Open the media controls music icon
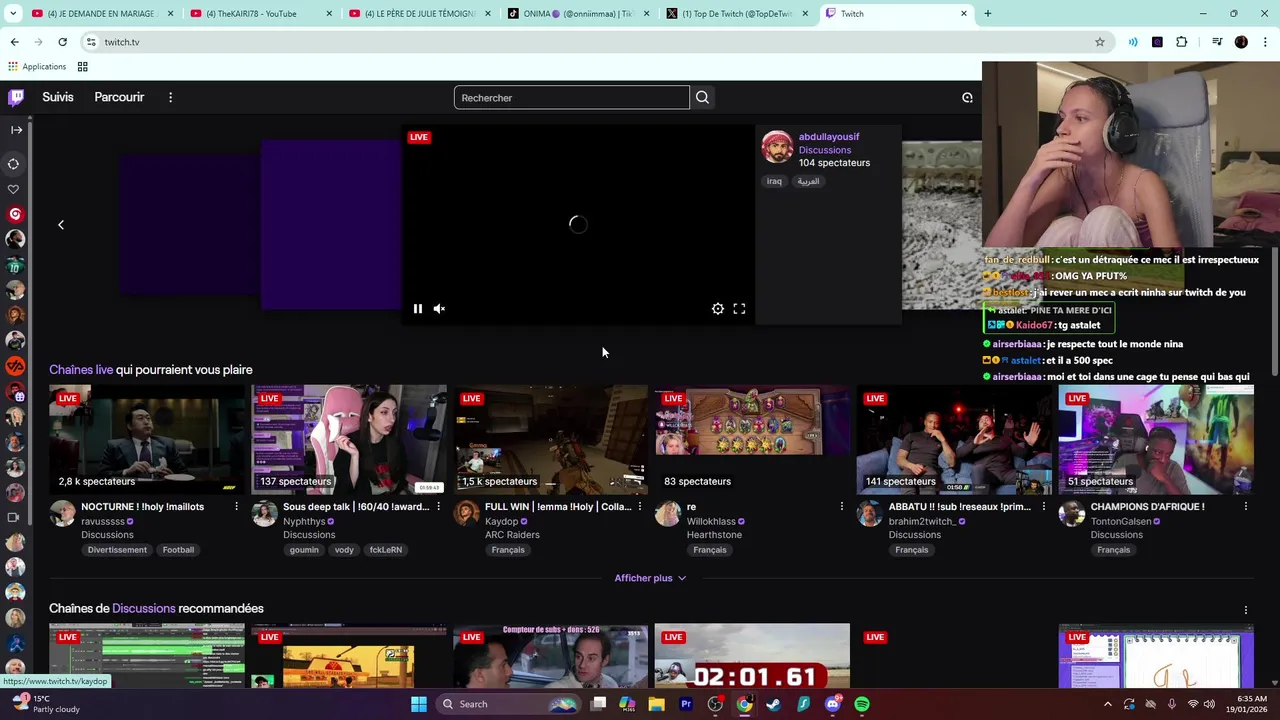 coord(1217,42)
